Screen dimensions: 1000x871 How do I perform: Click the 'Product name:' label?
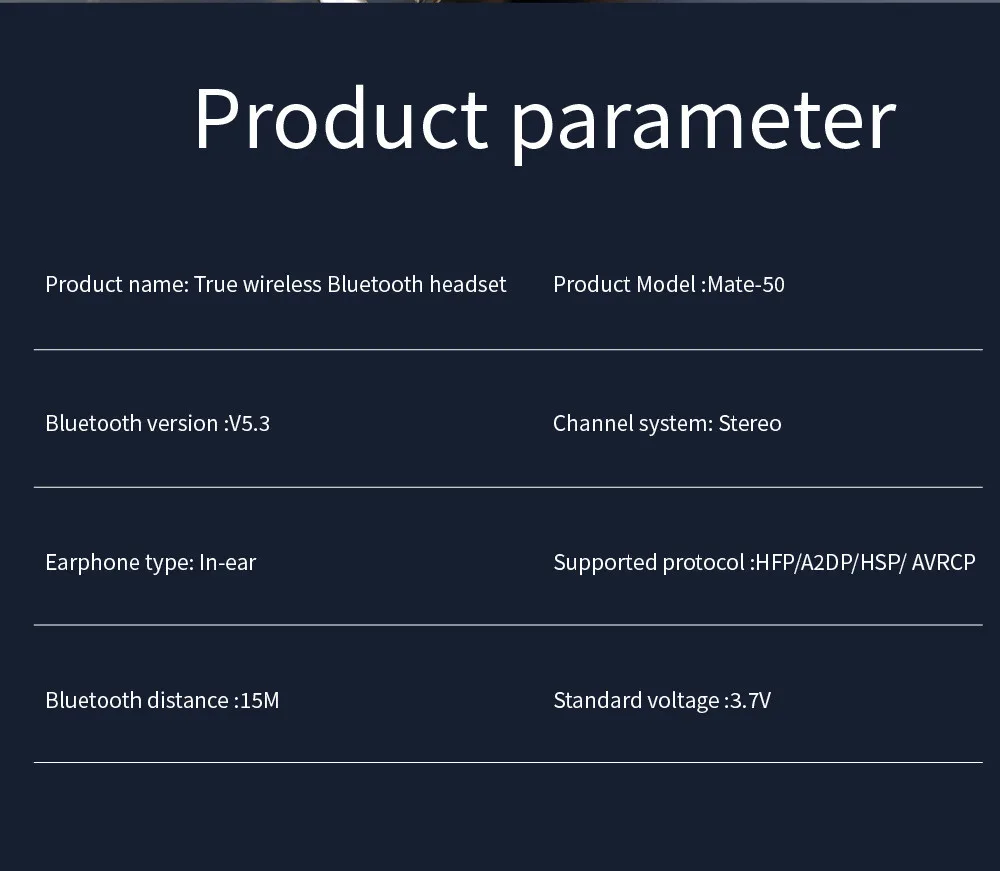116,285
